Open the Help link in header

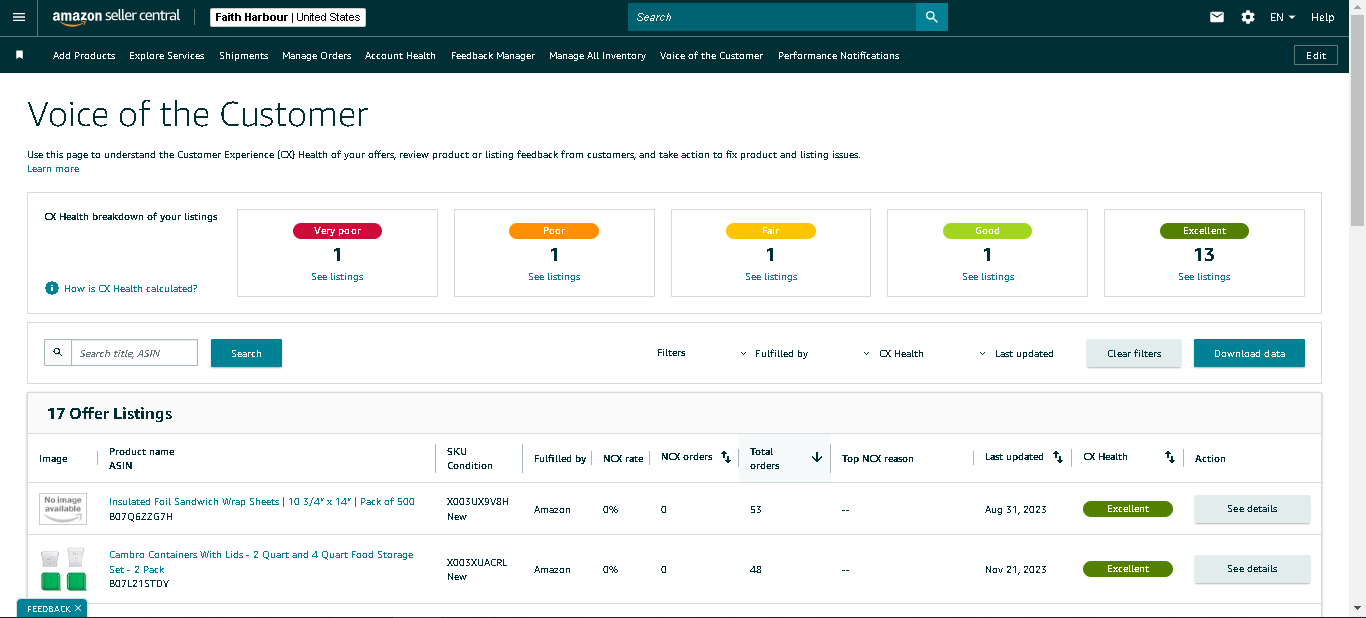click(1322, 17)
